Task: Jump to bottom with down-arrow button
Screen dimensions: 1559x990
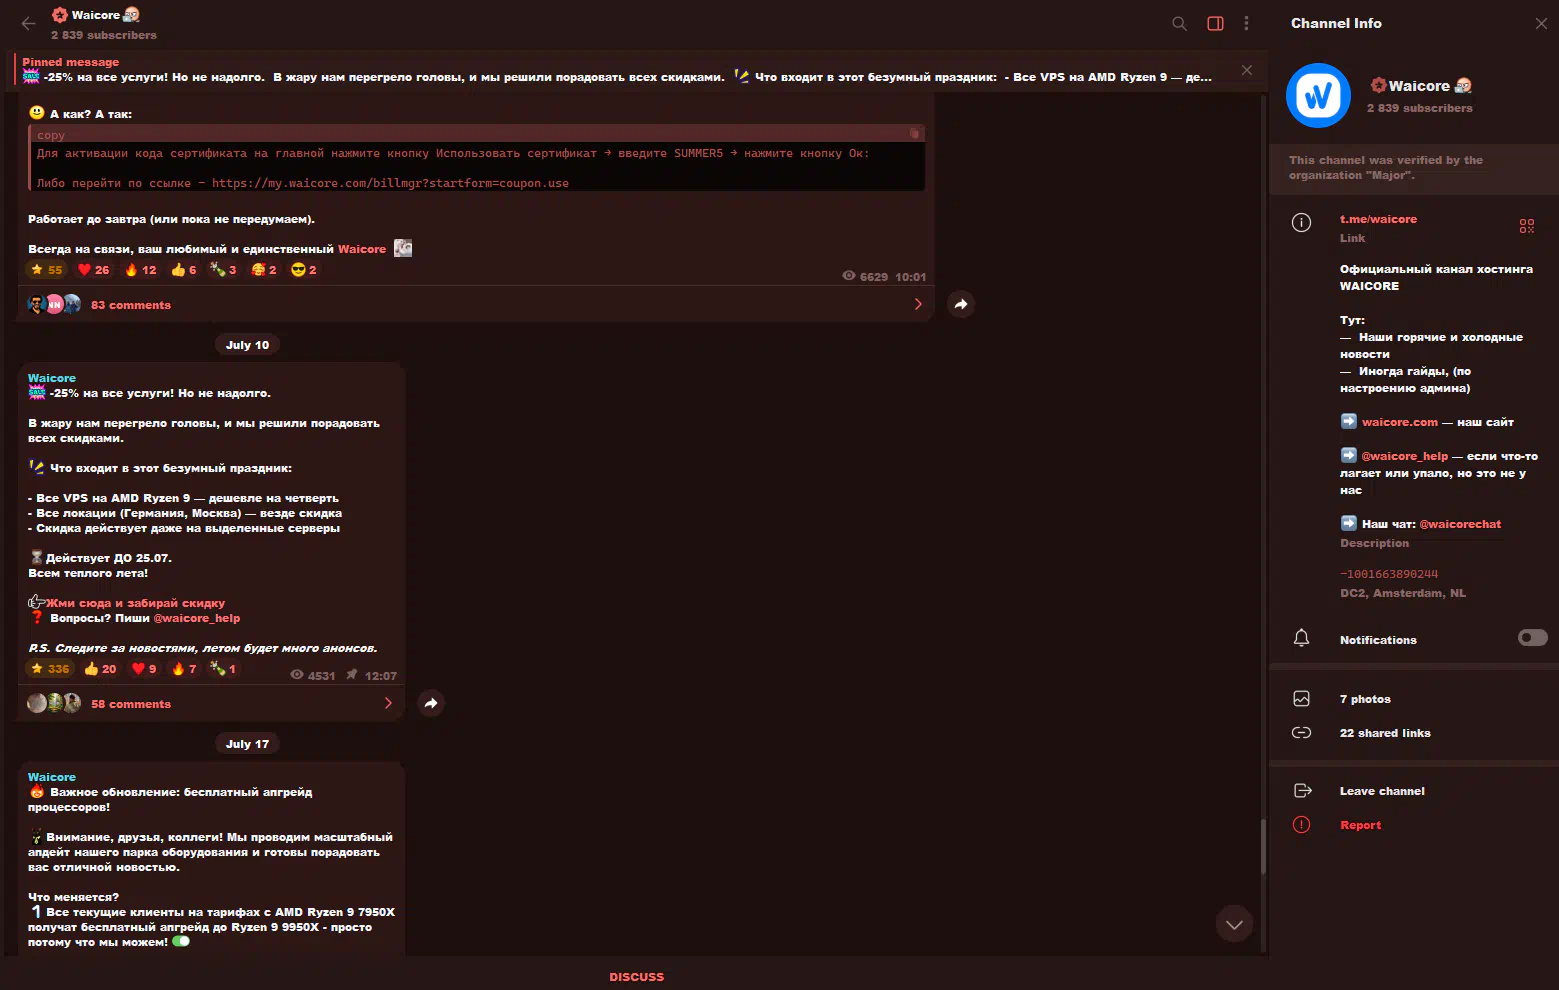Action: tap(1234, 924)
